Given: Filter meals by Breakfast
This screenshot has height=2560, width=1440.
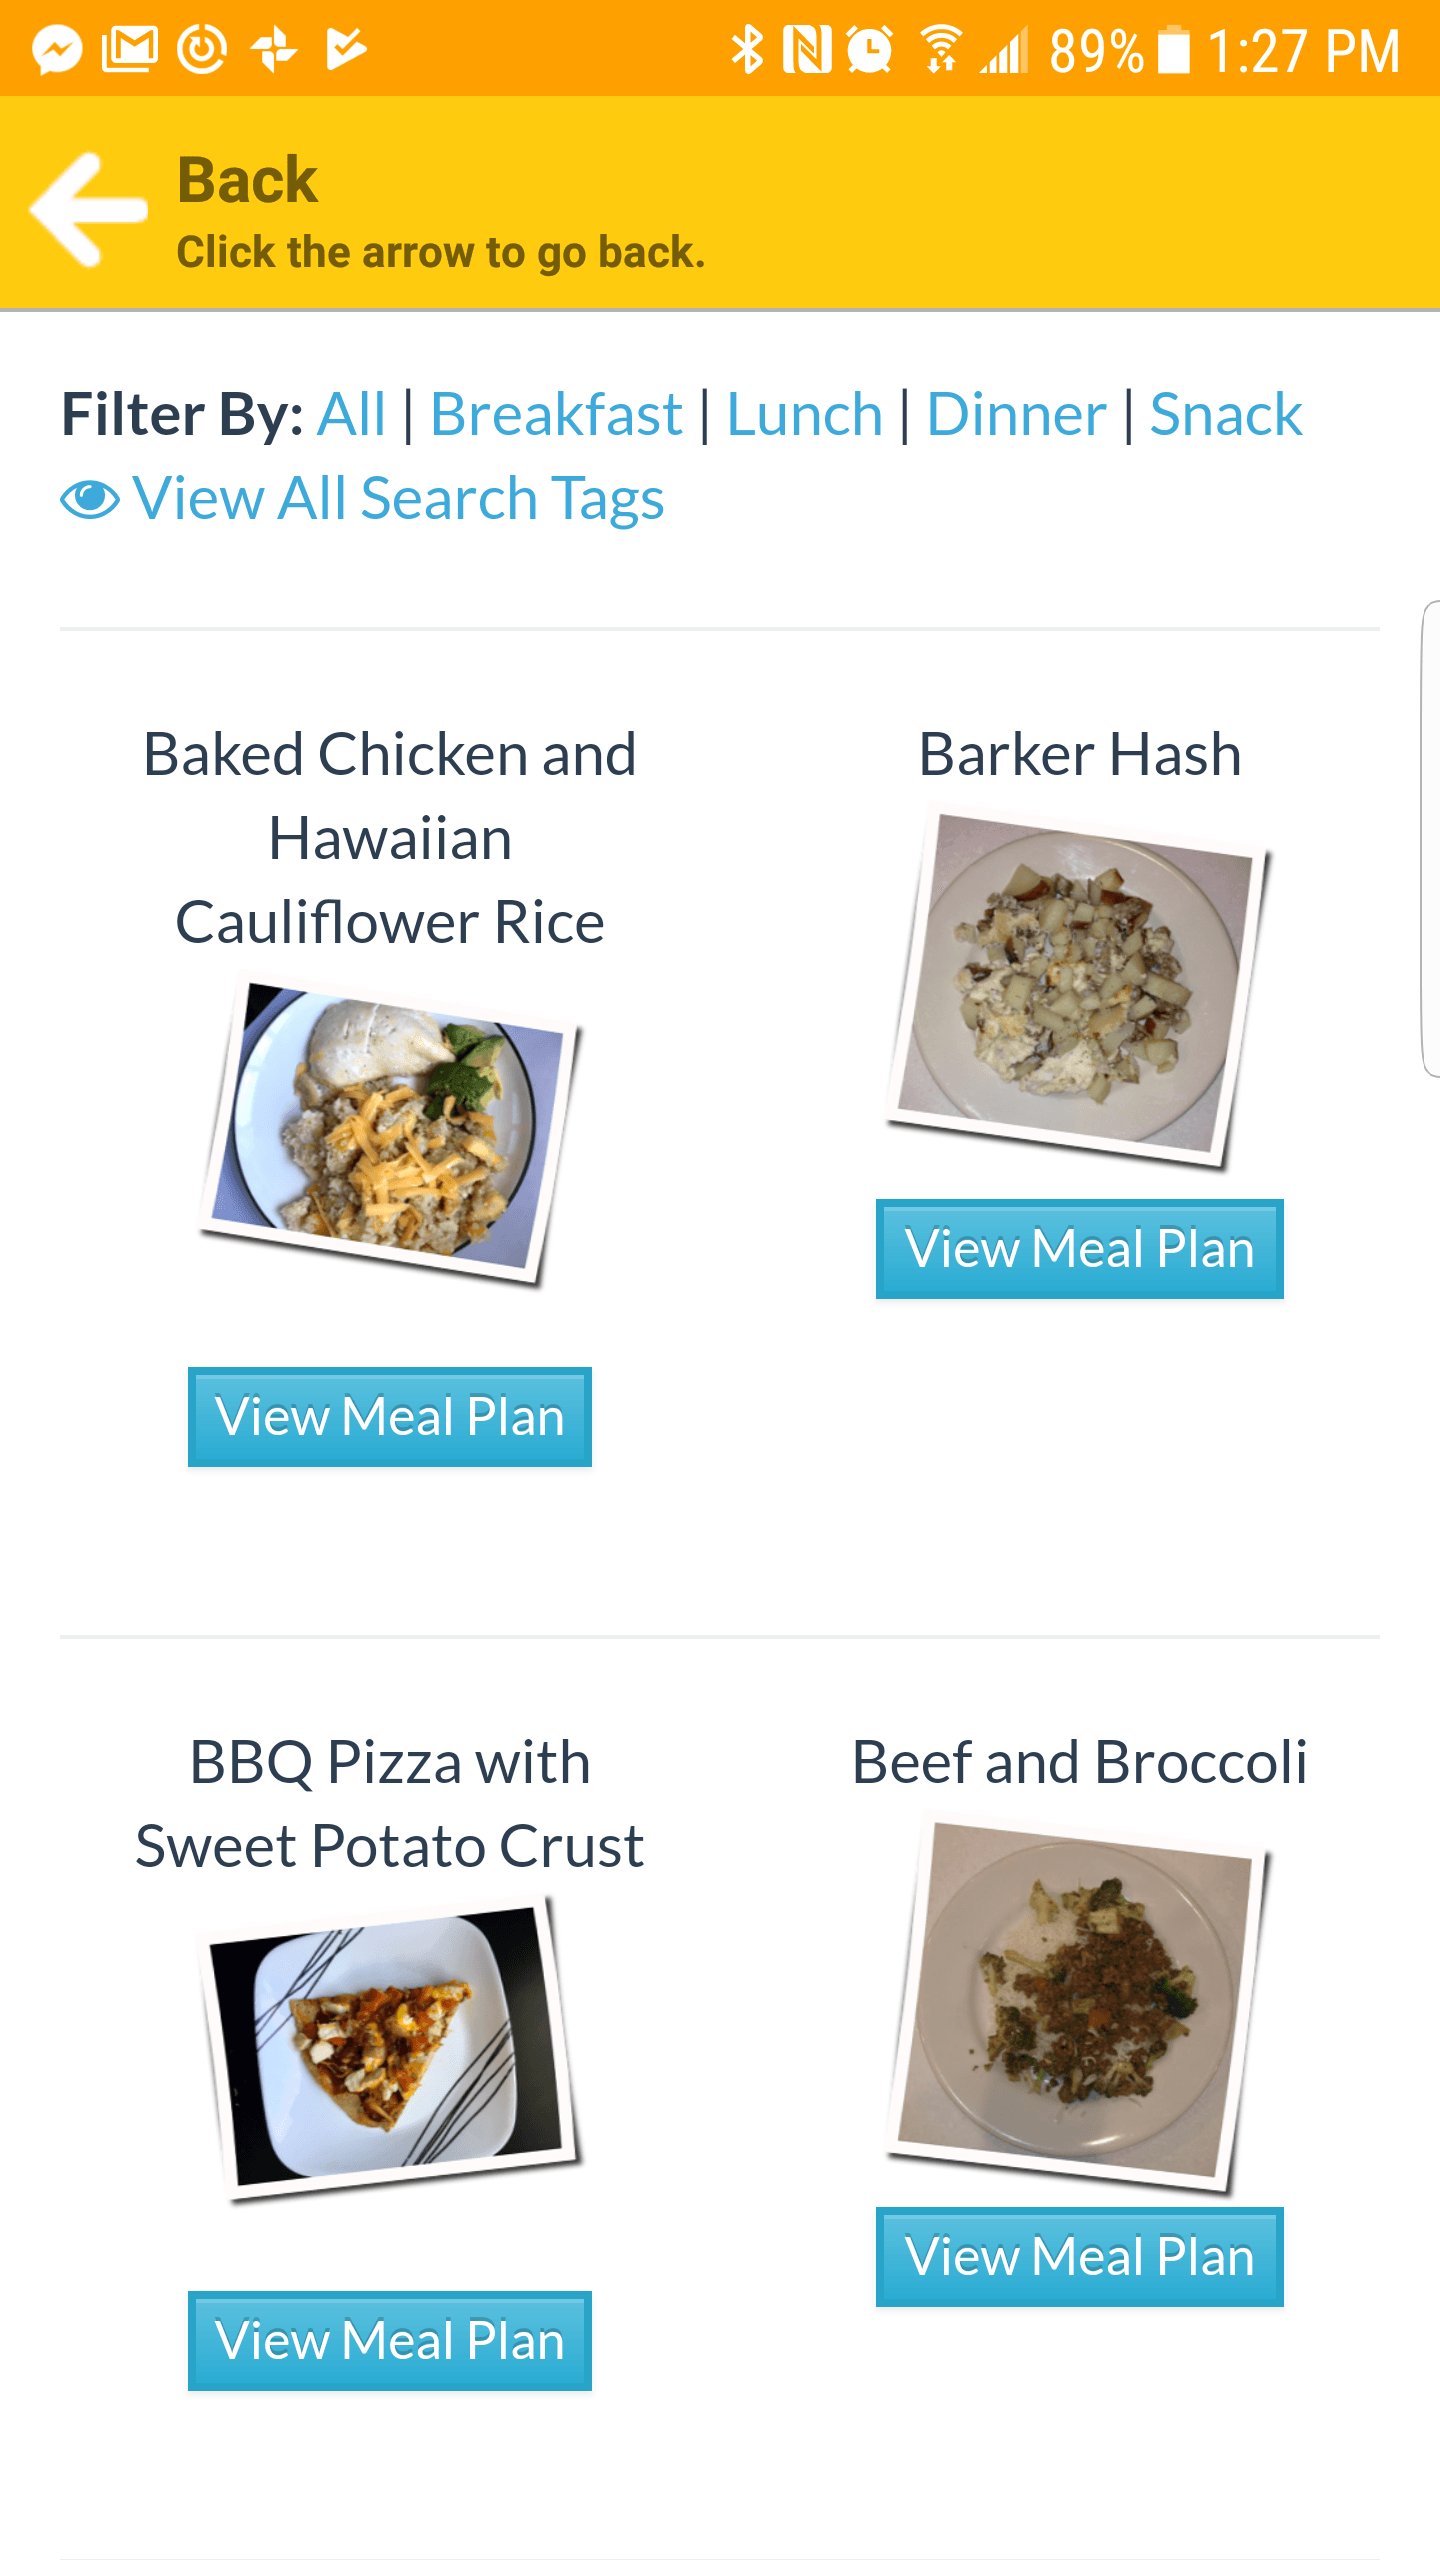Looking at the screenshot, I should 556,414.
